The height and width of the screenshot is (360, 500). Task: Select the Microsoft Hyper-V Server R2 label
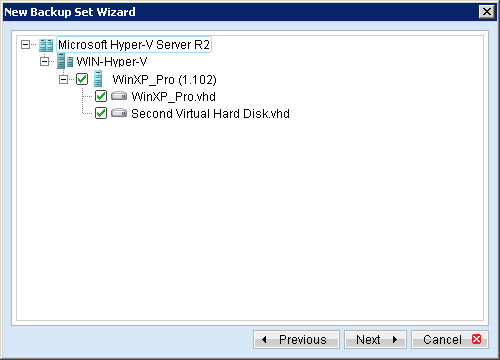(134, 45)
